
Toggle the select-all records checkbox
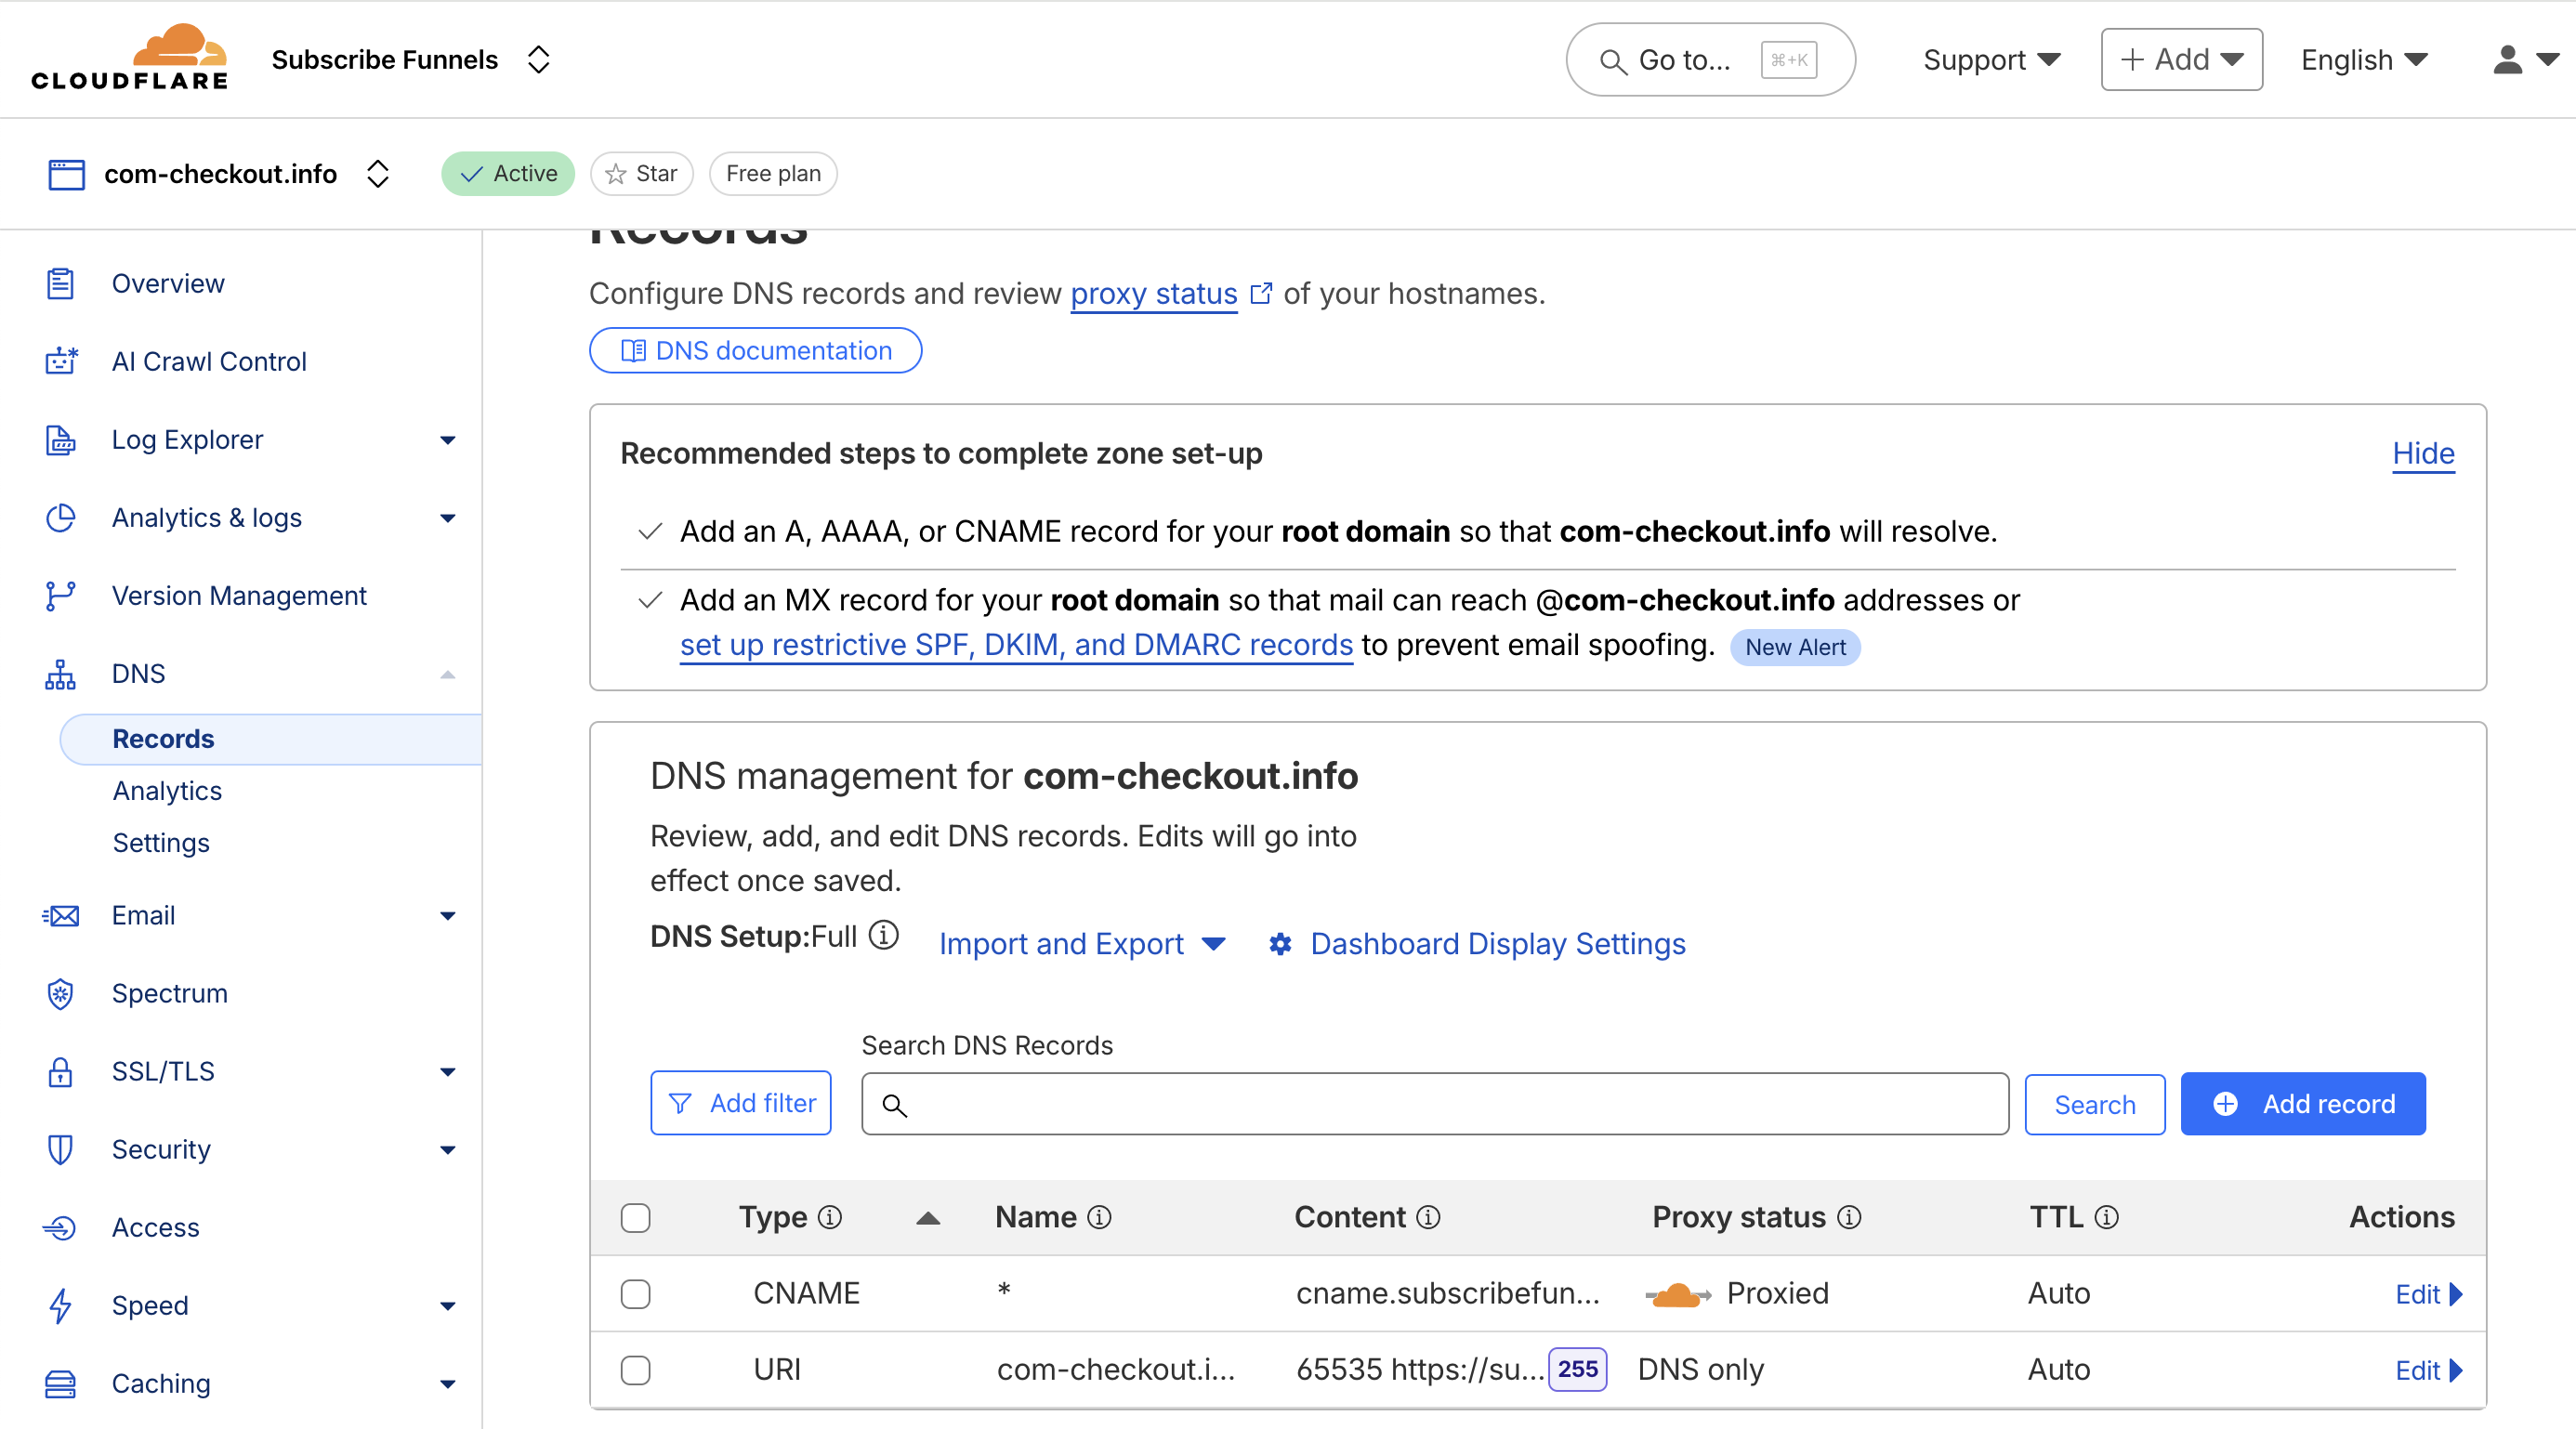[635, 1217]
